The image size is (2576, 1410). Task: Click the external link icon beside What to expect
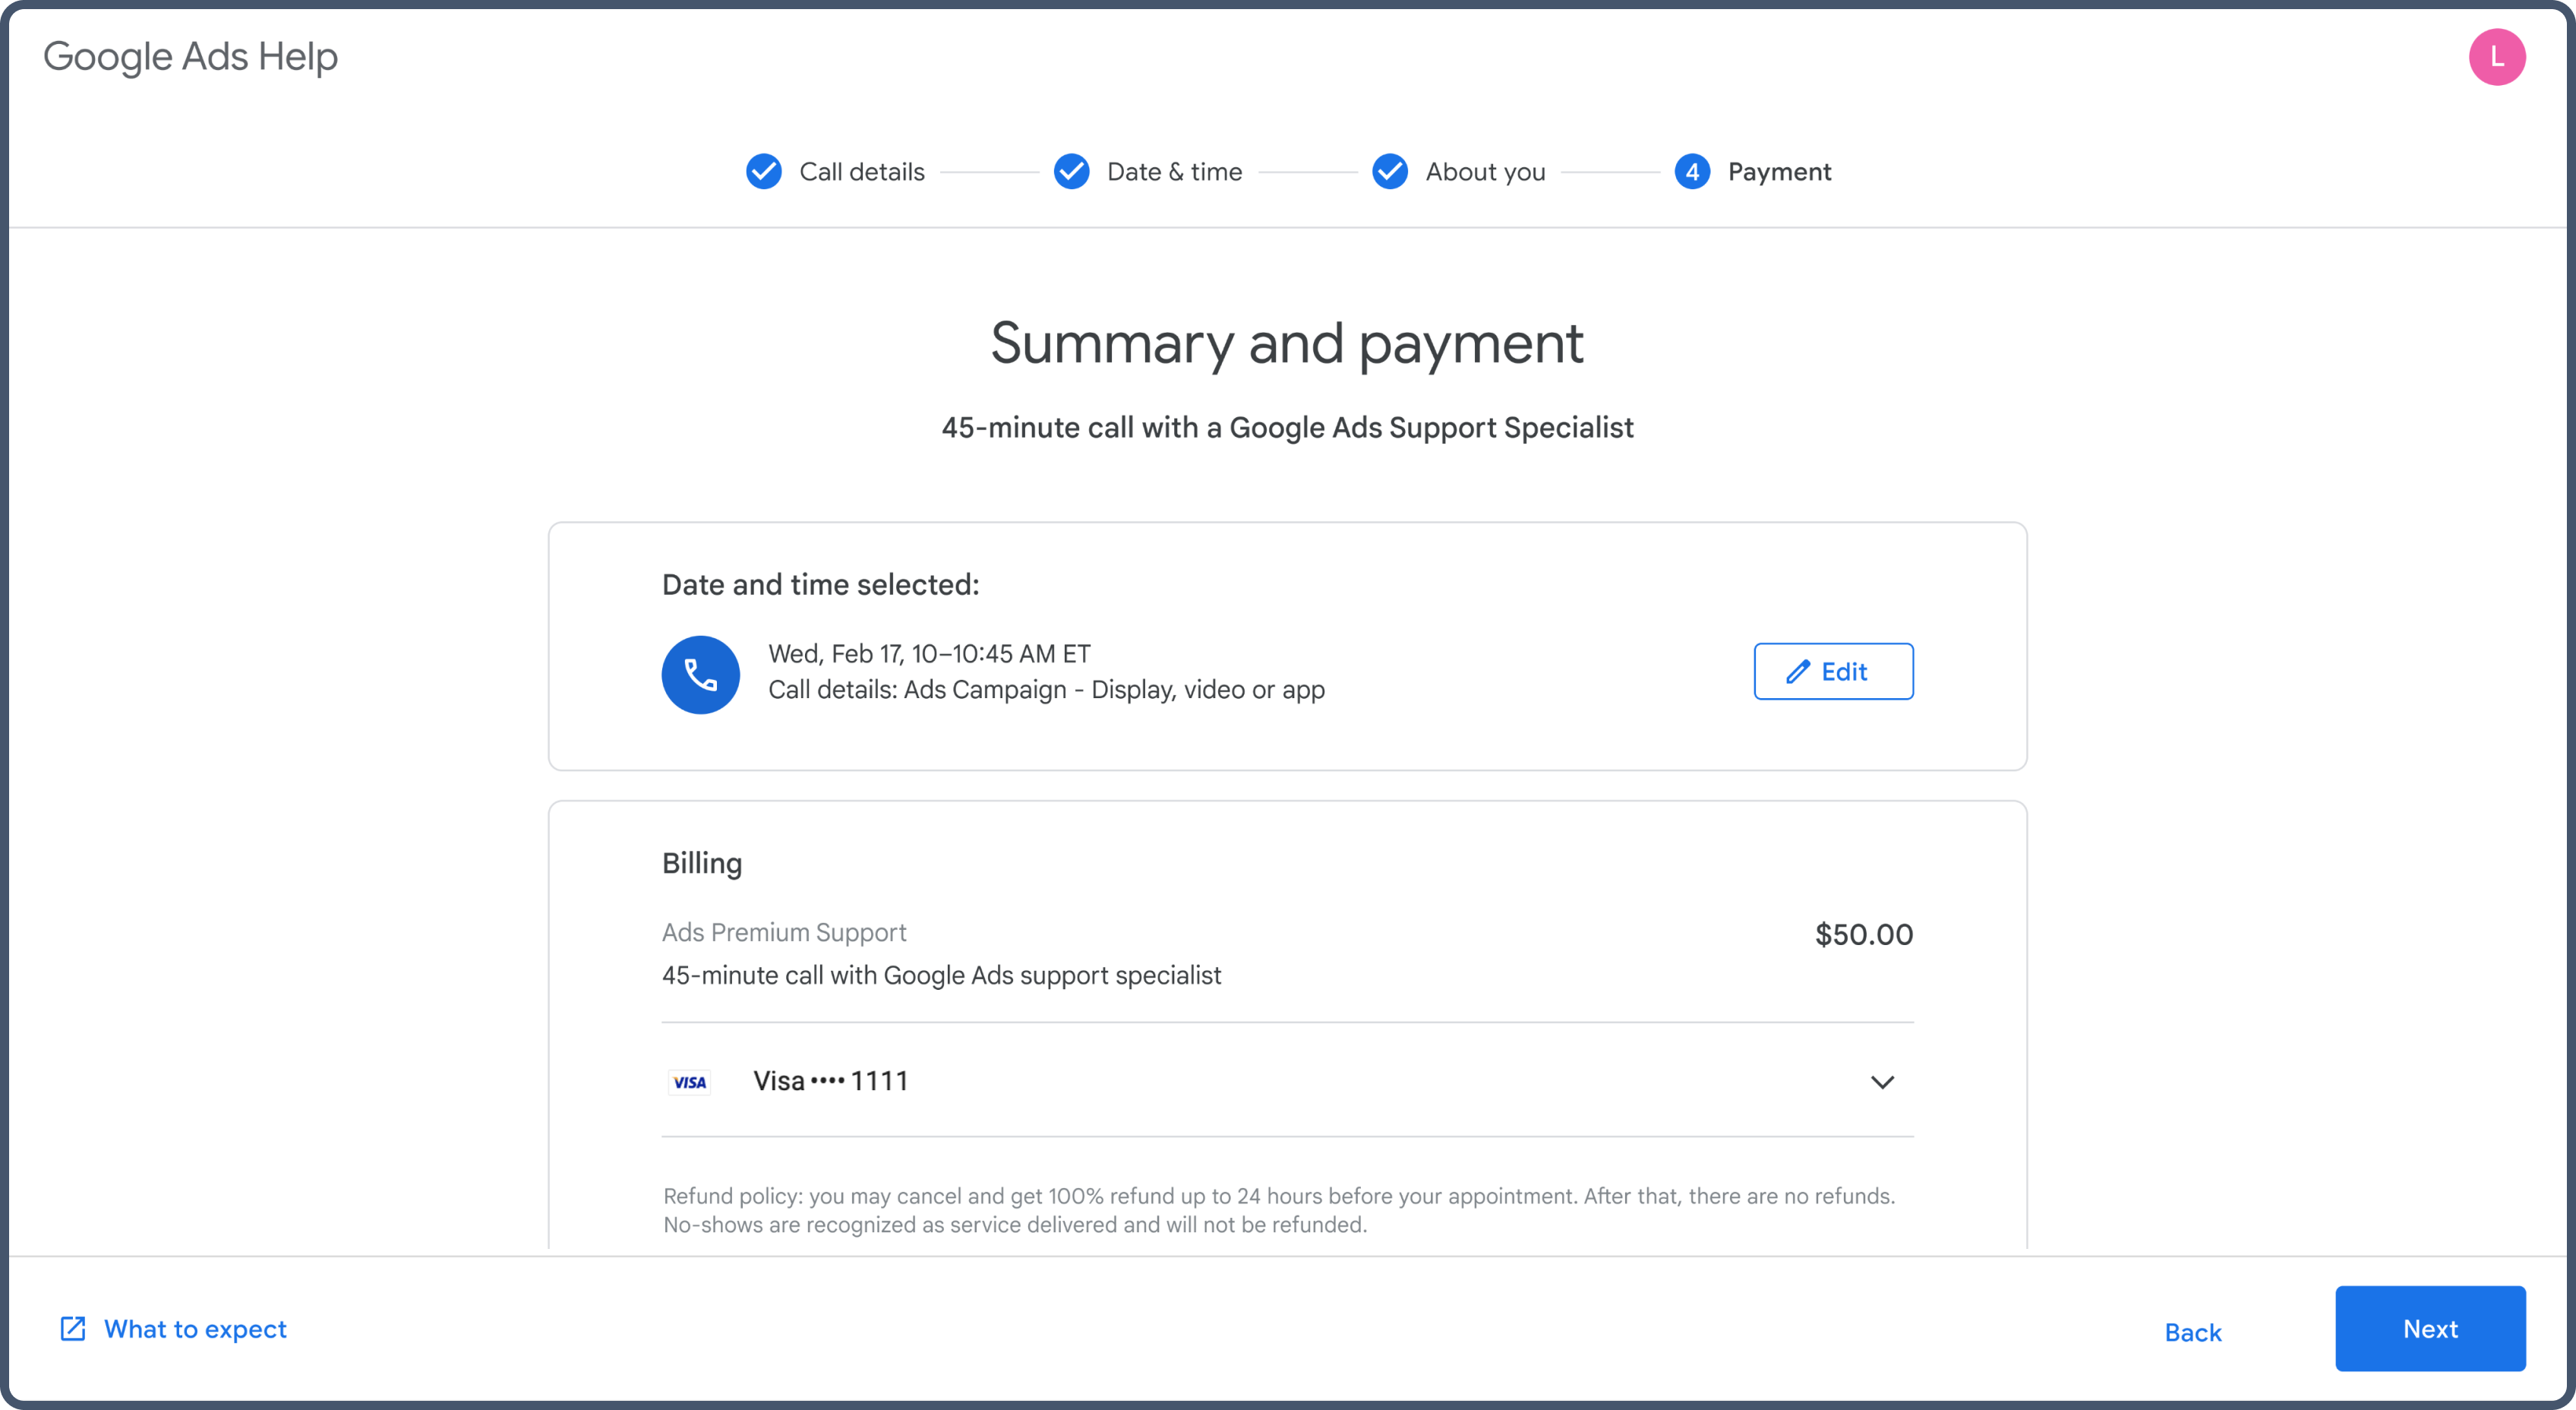point(73,1328)
